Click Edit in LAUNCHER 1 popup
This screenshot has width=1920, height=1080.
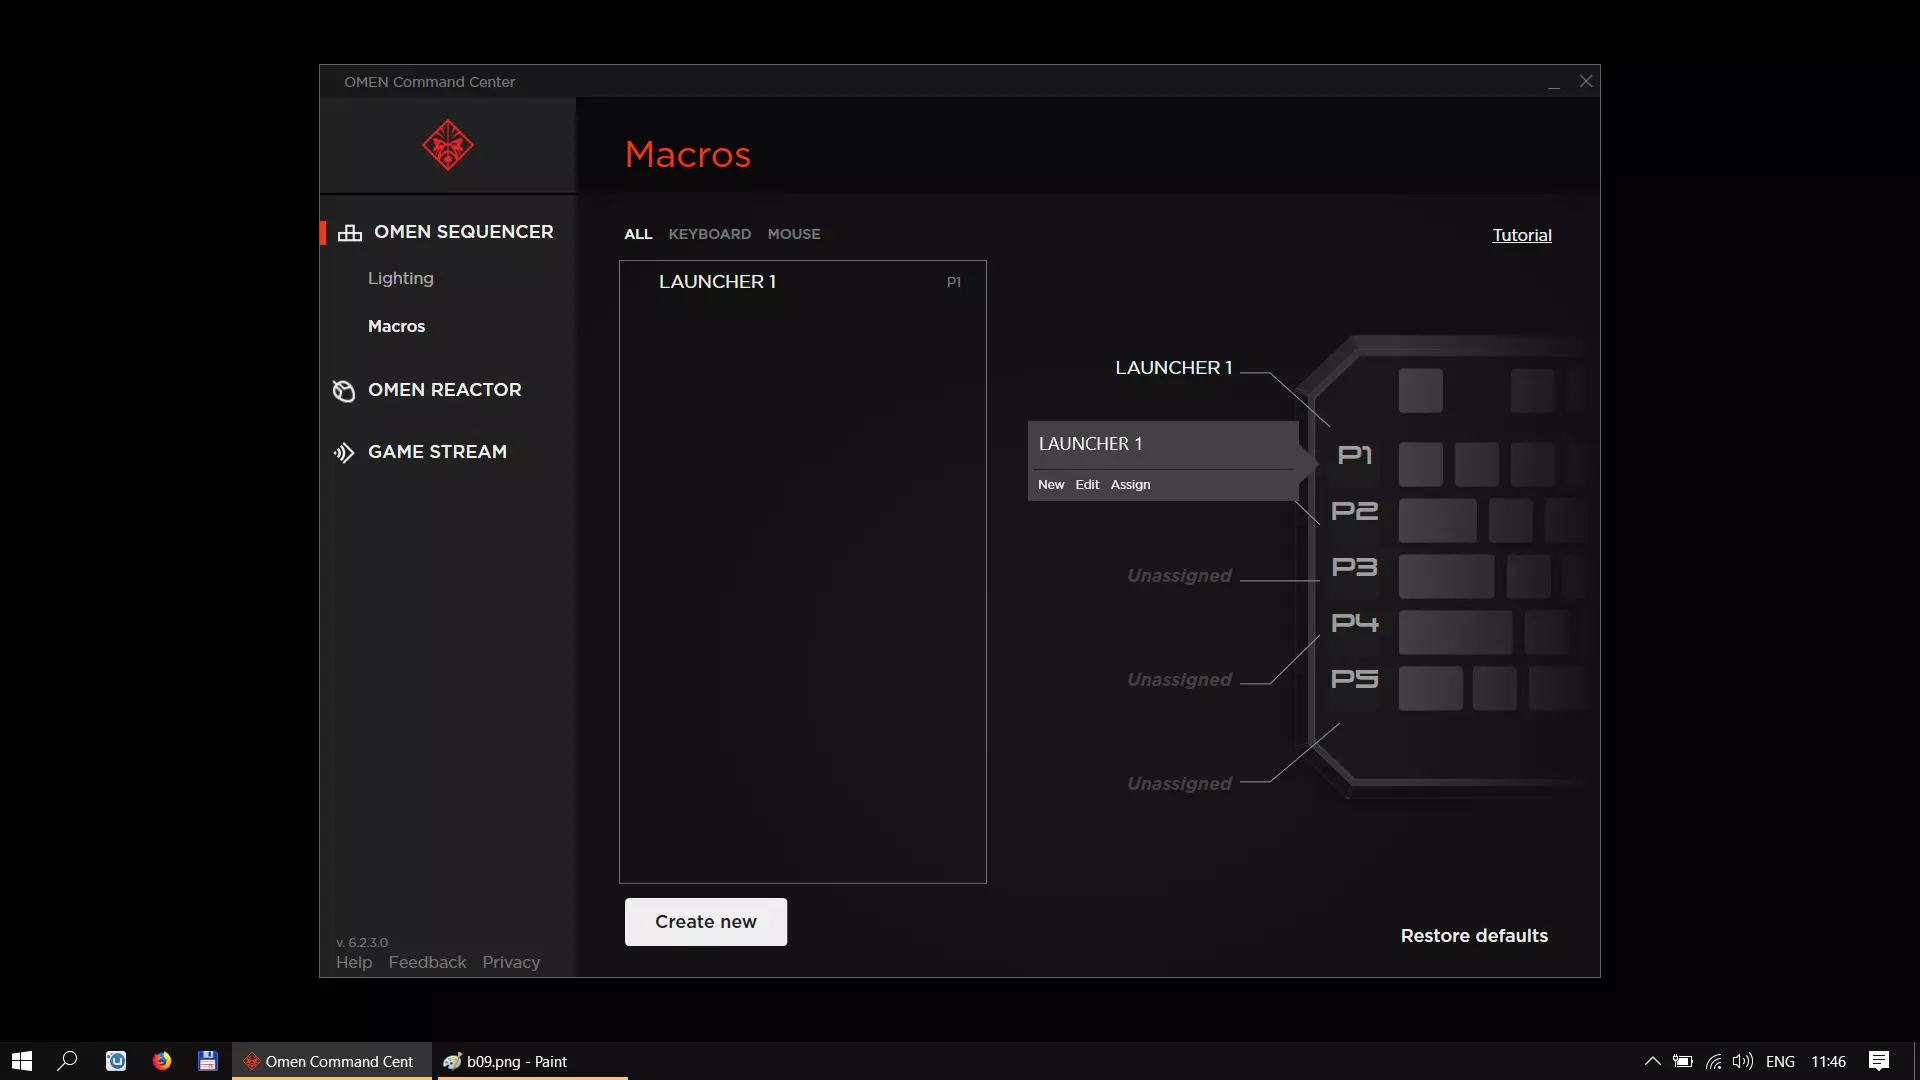tap(1087, 485)
